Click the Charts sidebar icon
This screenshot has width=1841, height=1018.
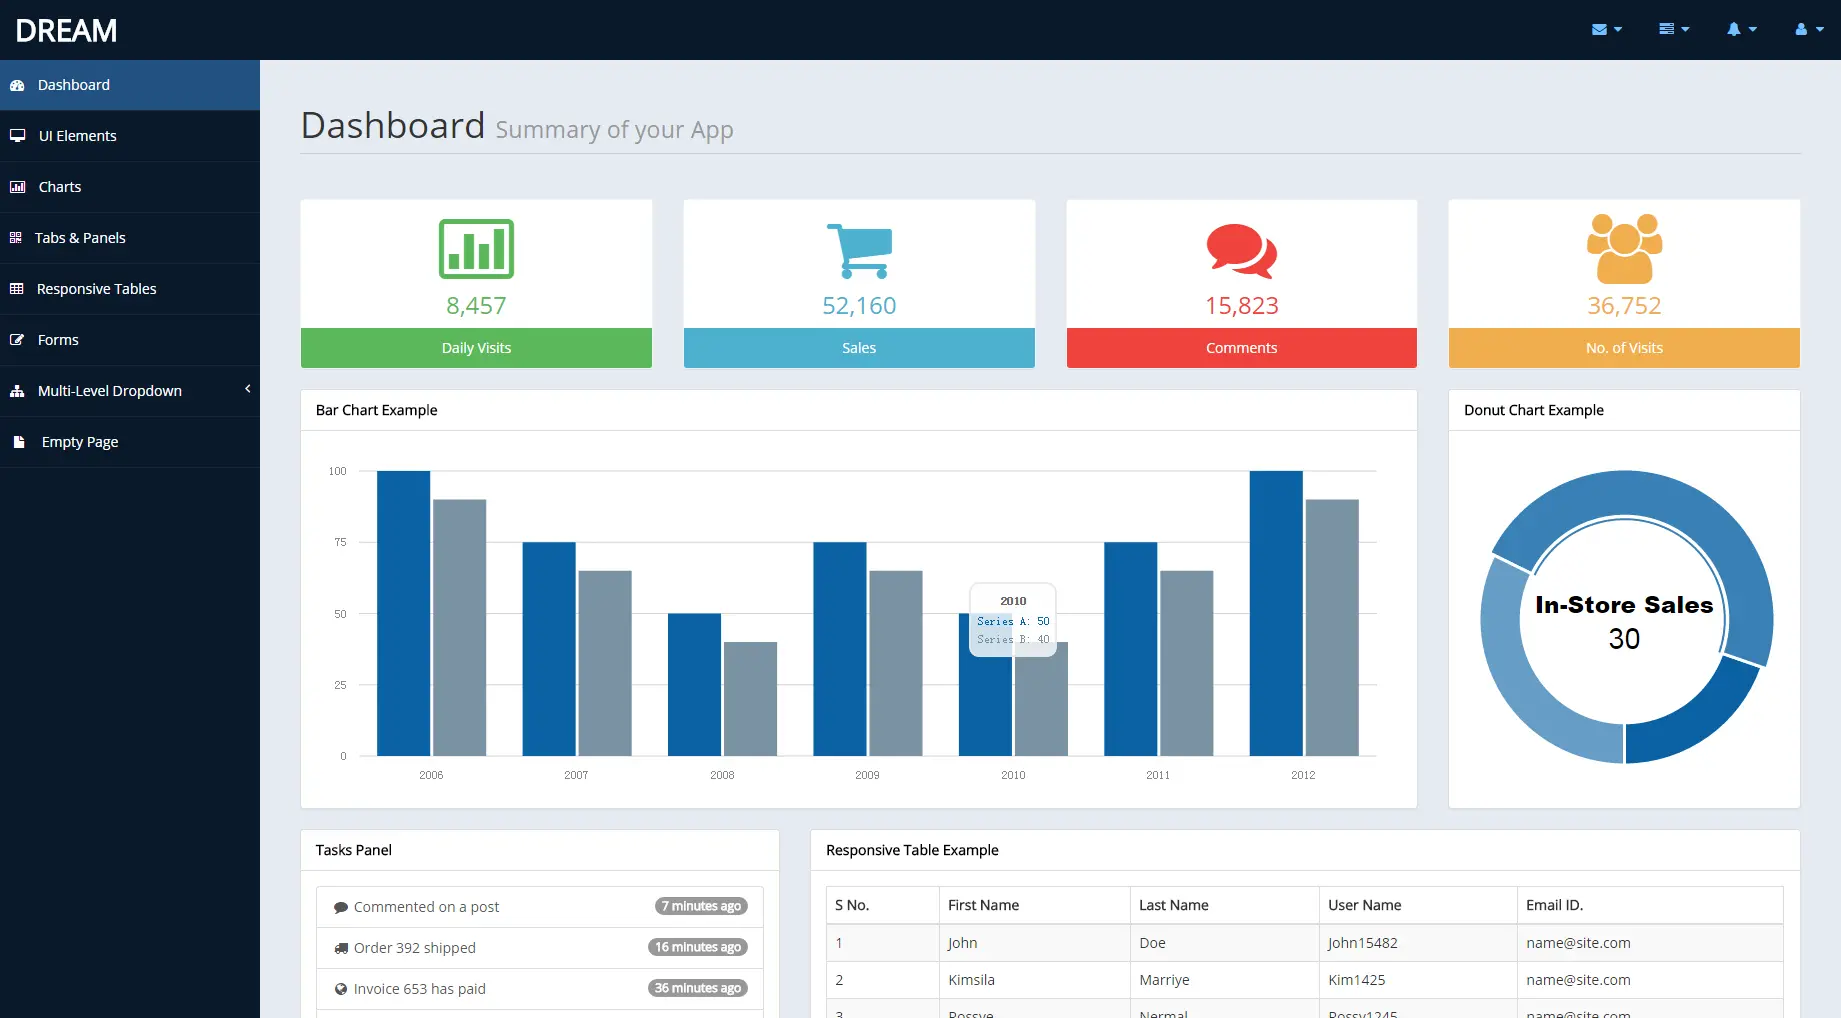tap(17, 187)
